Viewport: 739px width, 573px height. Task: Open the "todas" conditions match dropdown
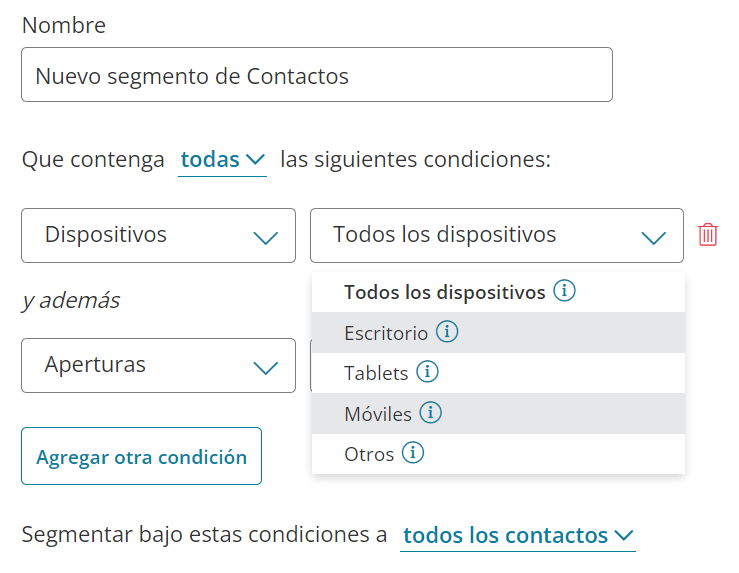click(222, 160)
